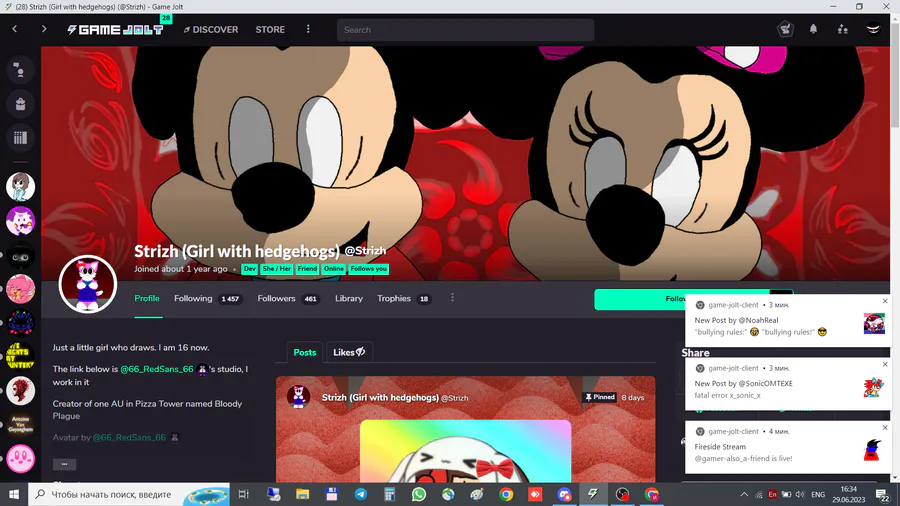Open the red skull community avatar
The image size is (900, 506).
click(x=20, y=391)
